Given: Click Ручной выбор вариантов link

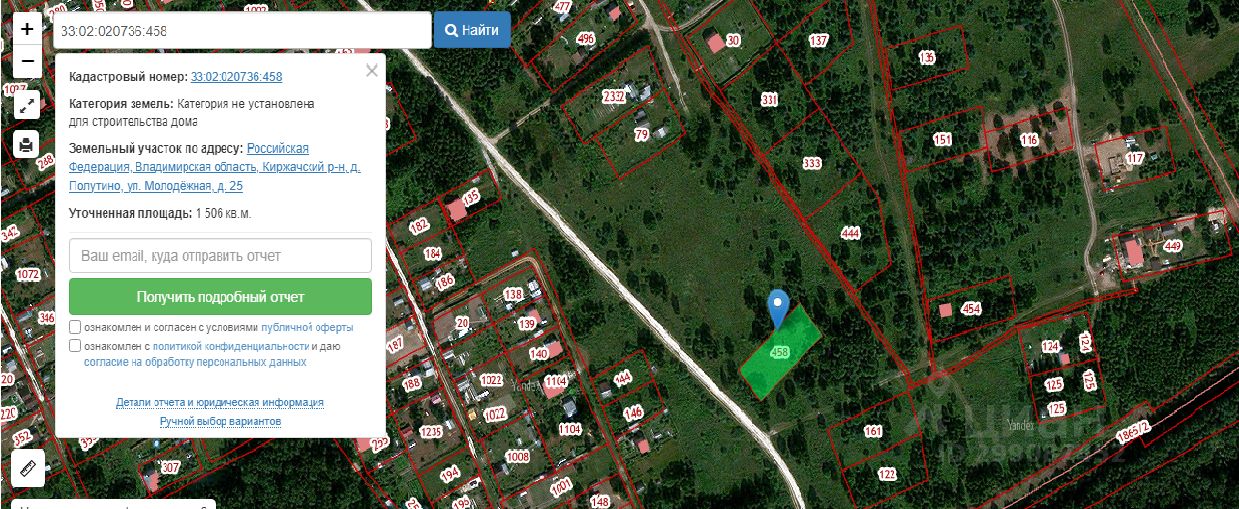Looking at the screenshot, I should [x=220, y=422].
